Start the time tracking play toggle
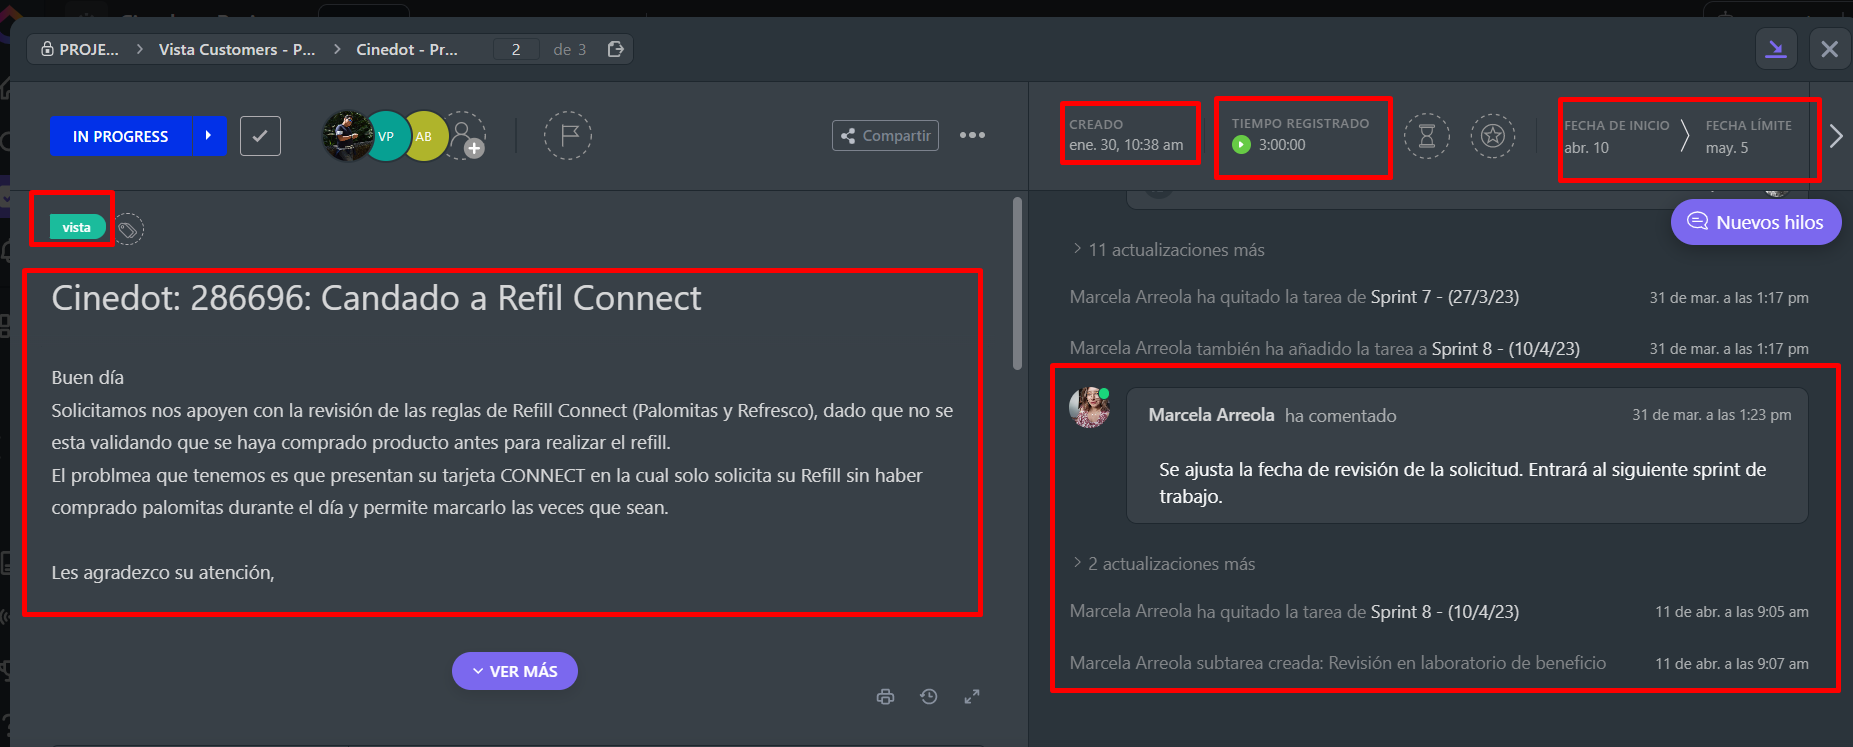This screenshot has height=747, width=1853. [1241, 145]
